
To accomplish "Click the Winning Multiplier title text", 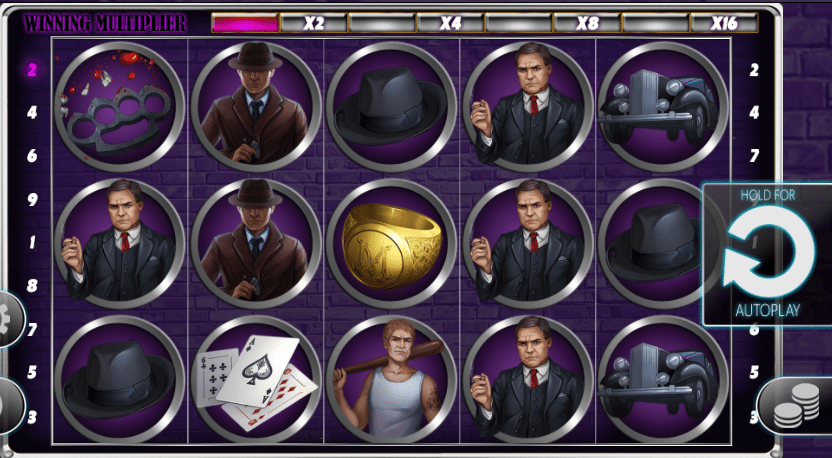I will [x=105, y=23].
